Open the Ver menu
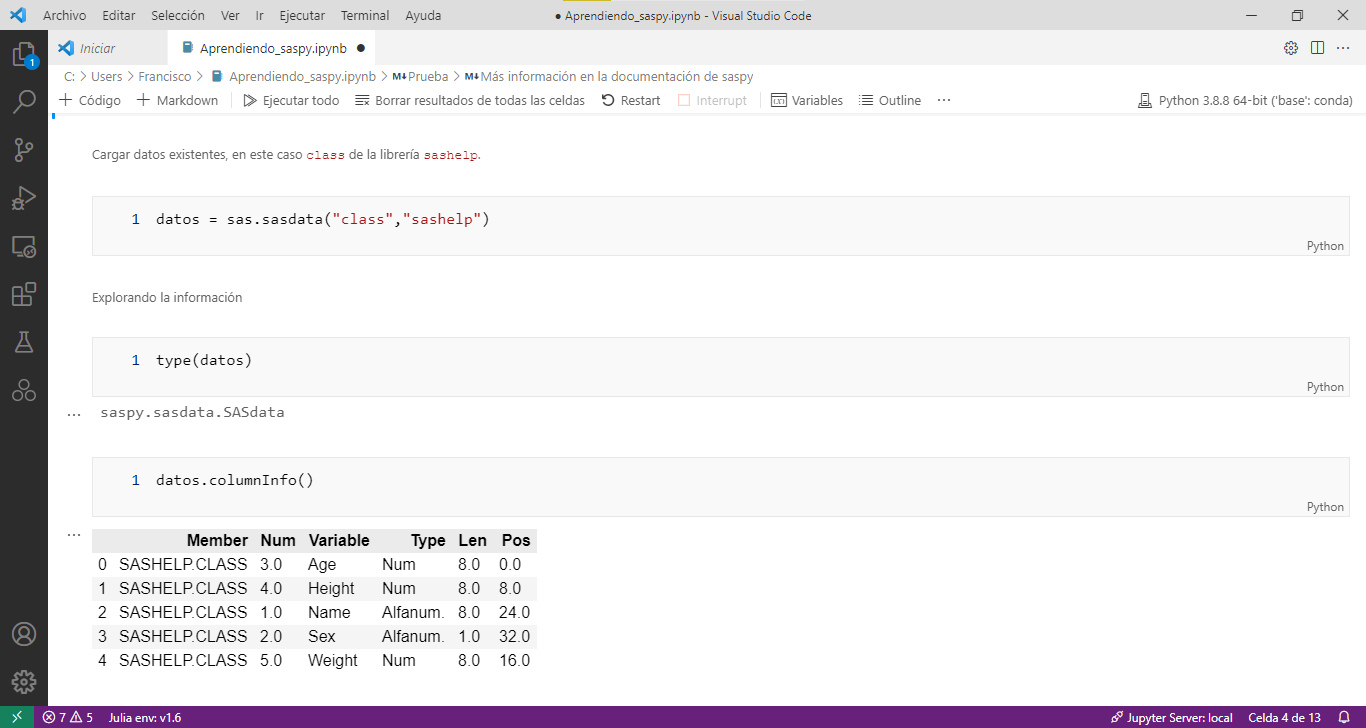1366x728 pixels. click(x=230, y=16)
